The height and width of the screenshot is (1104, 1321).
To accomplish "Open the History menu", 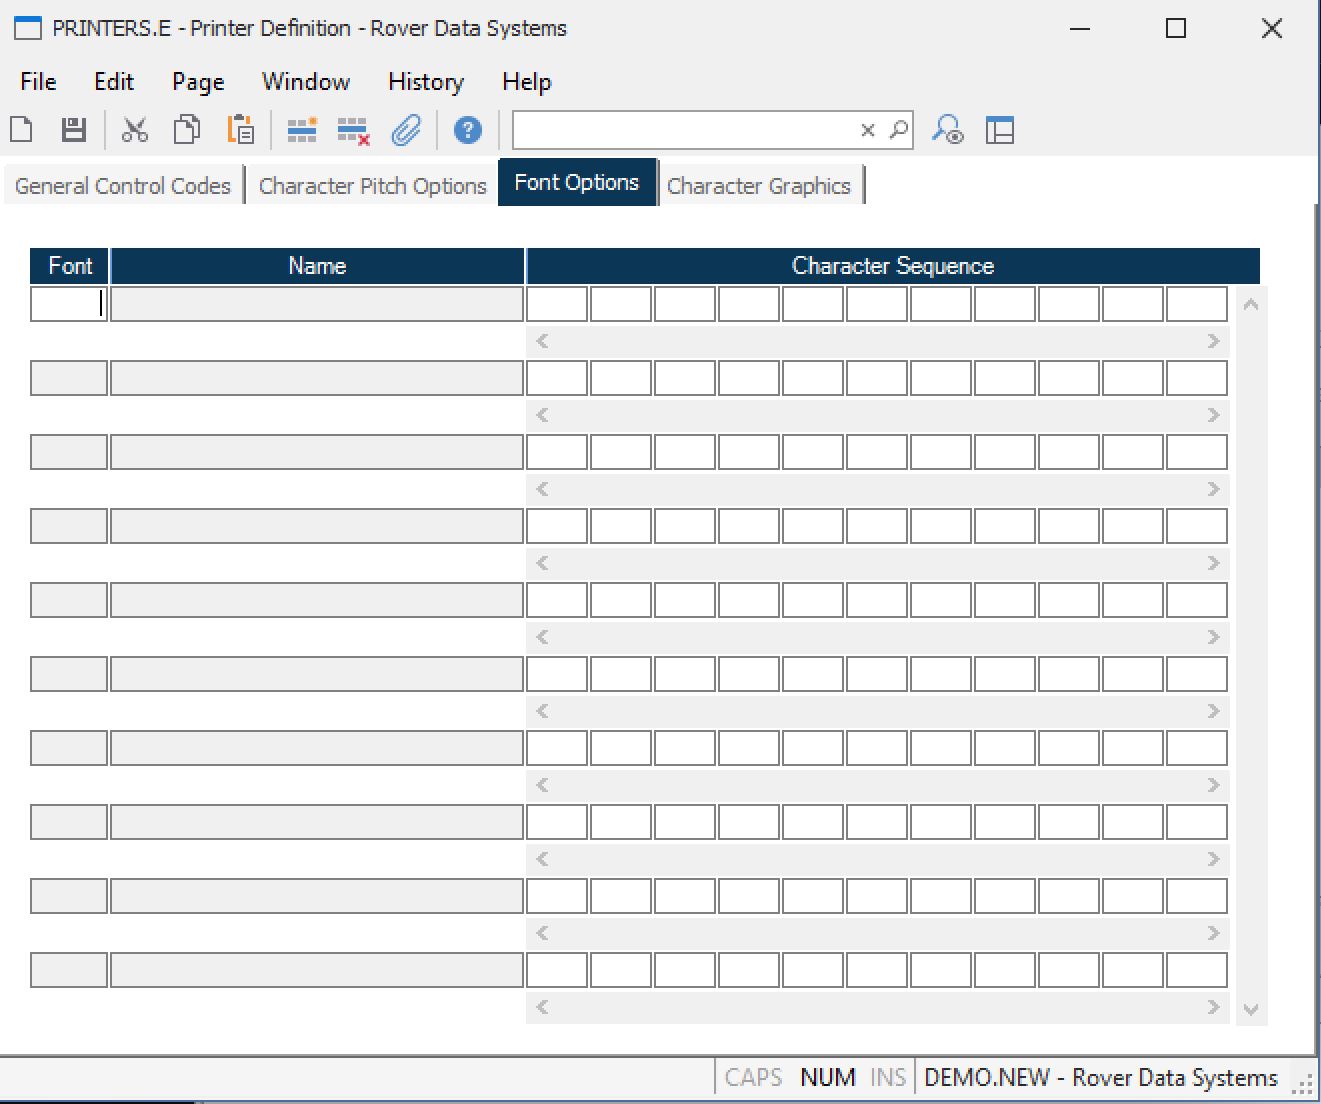I will tap(425, 82).
